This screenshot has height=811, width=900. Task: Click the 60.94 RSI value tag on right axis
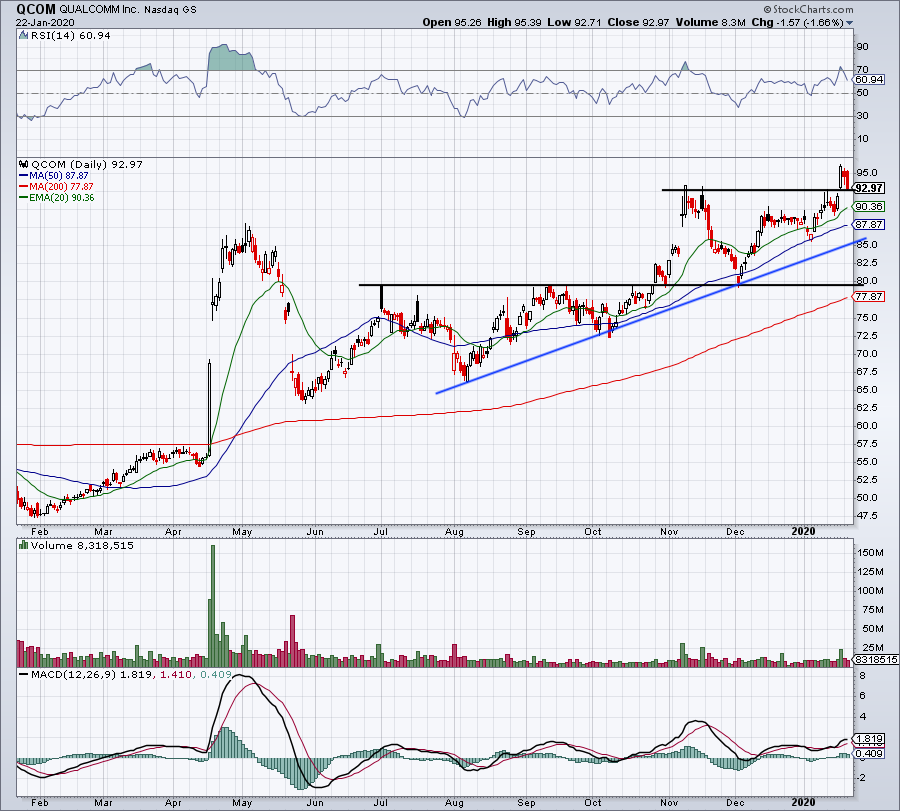(869, 80)
